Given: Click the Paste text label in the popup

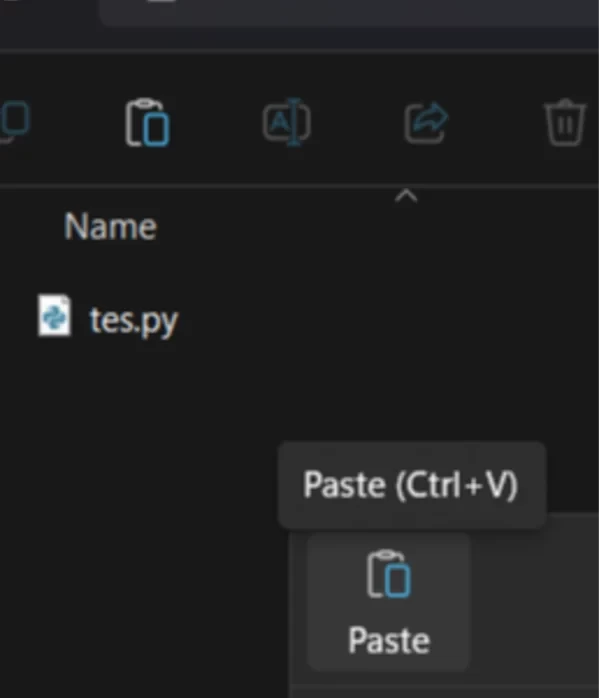Looking at the screenshot, I should pyautogui.click(x=389, y=641).
